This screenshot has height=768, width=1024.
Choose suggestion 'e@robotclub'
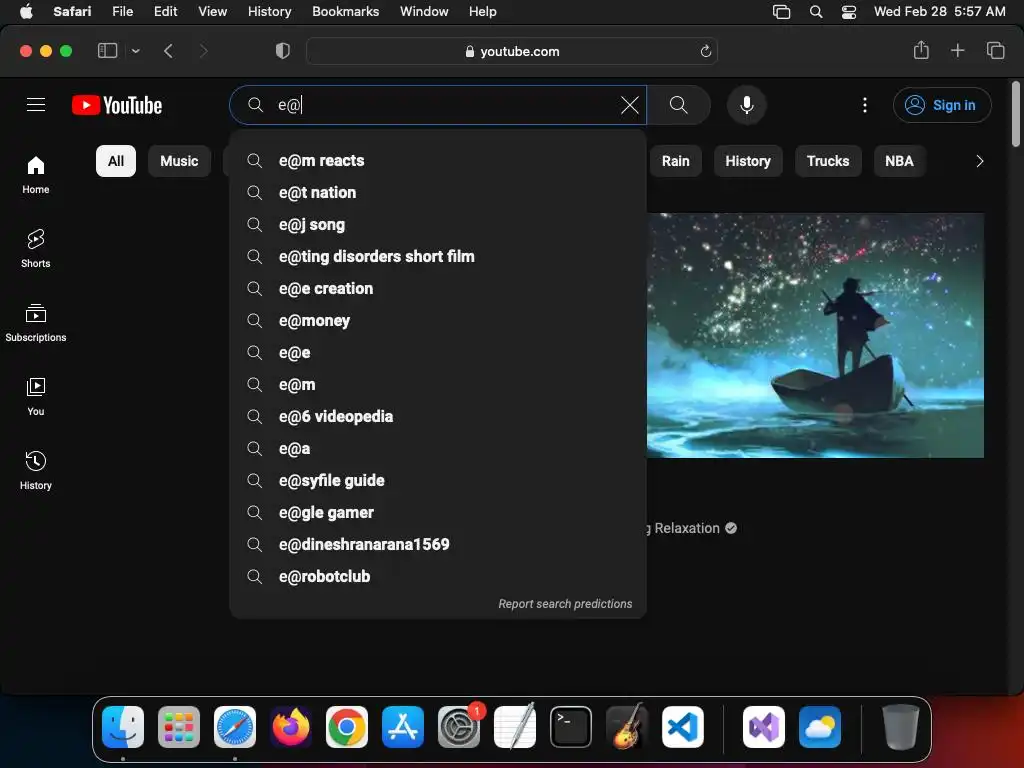(x=438, y=577)
